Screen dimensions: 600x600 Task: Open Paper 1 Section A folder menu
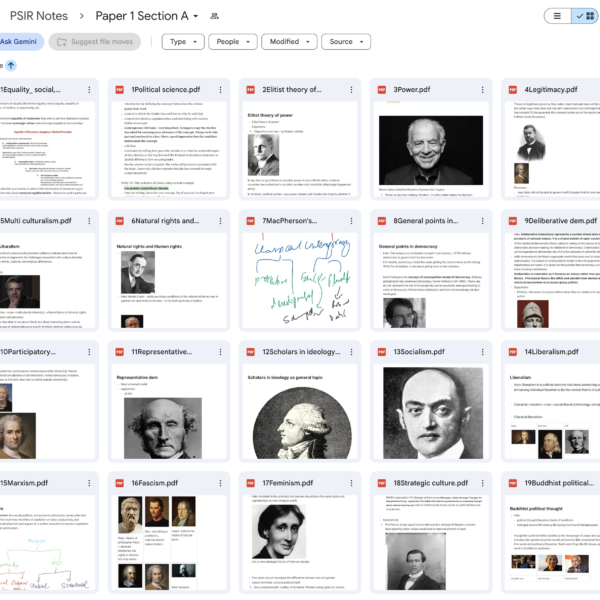pos(147,16)
